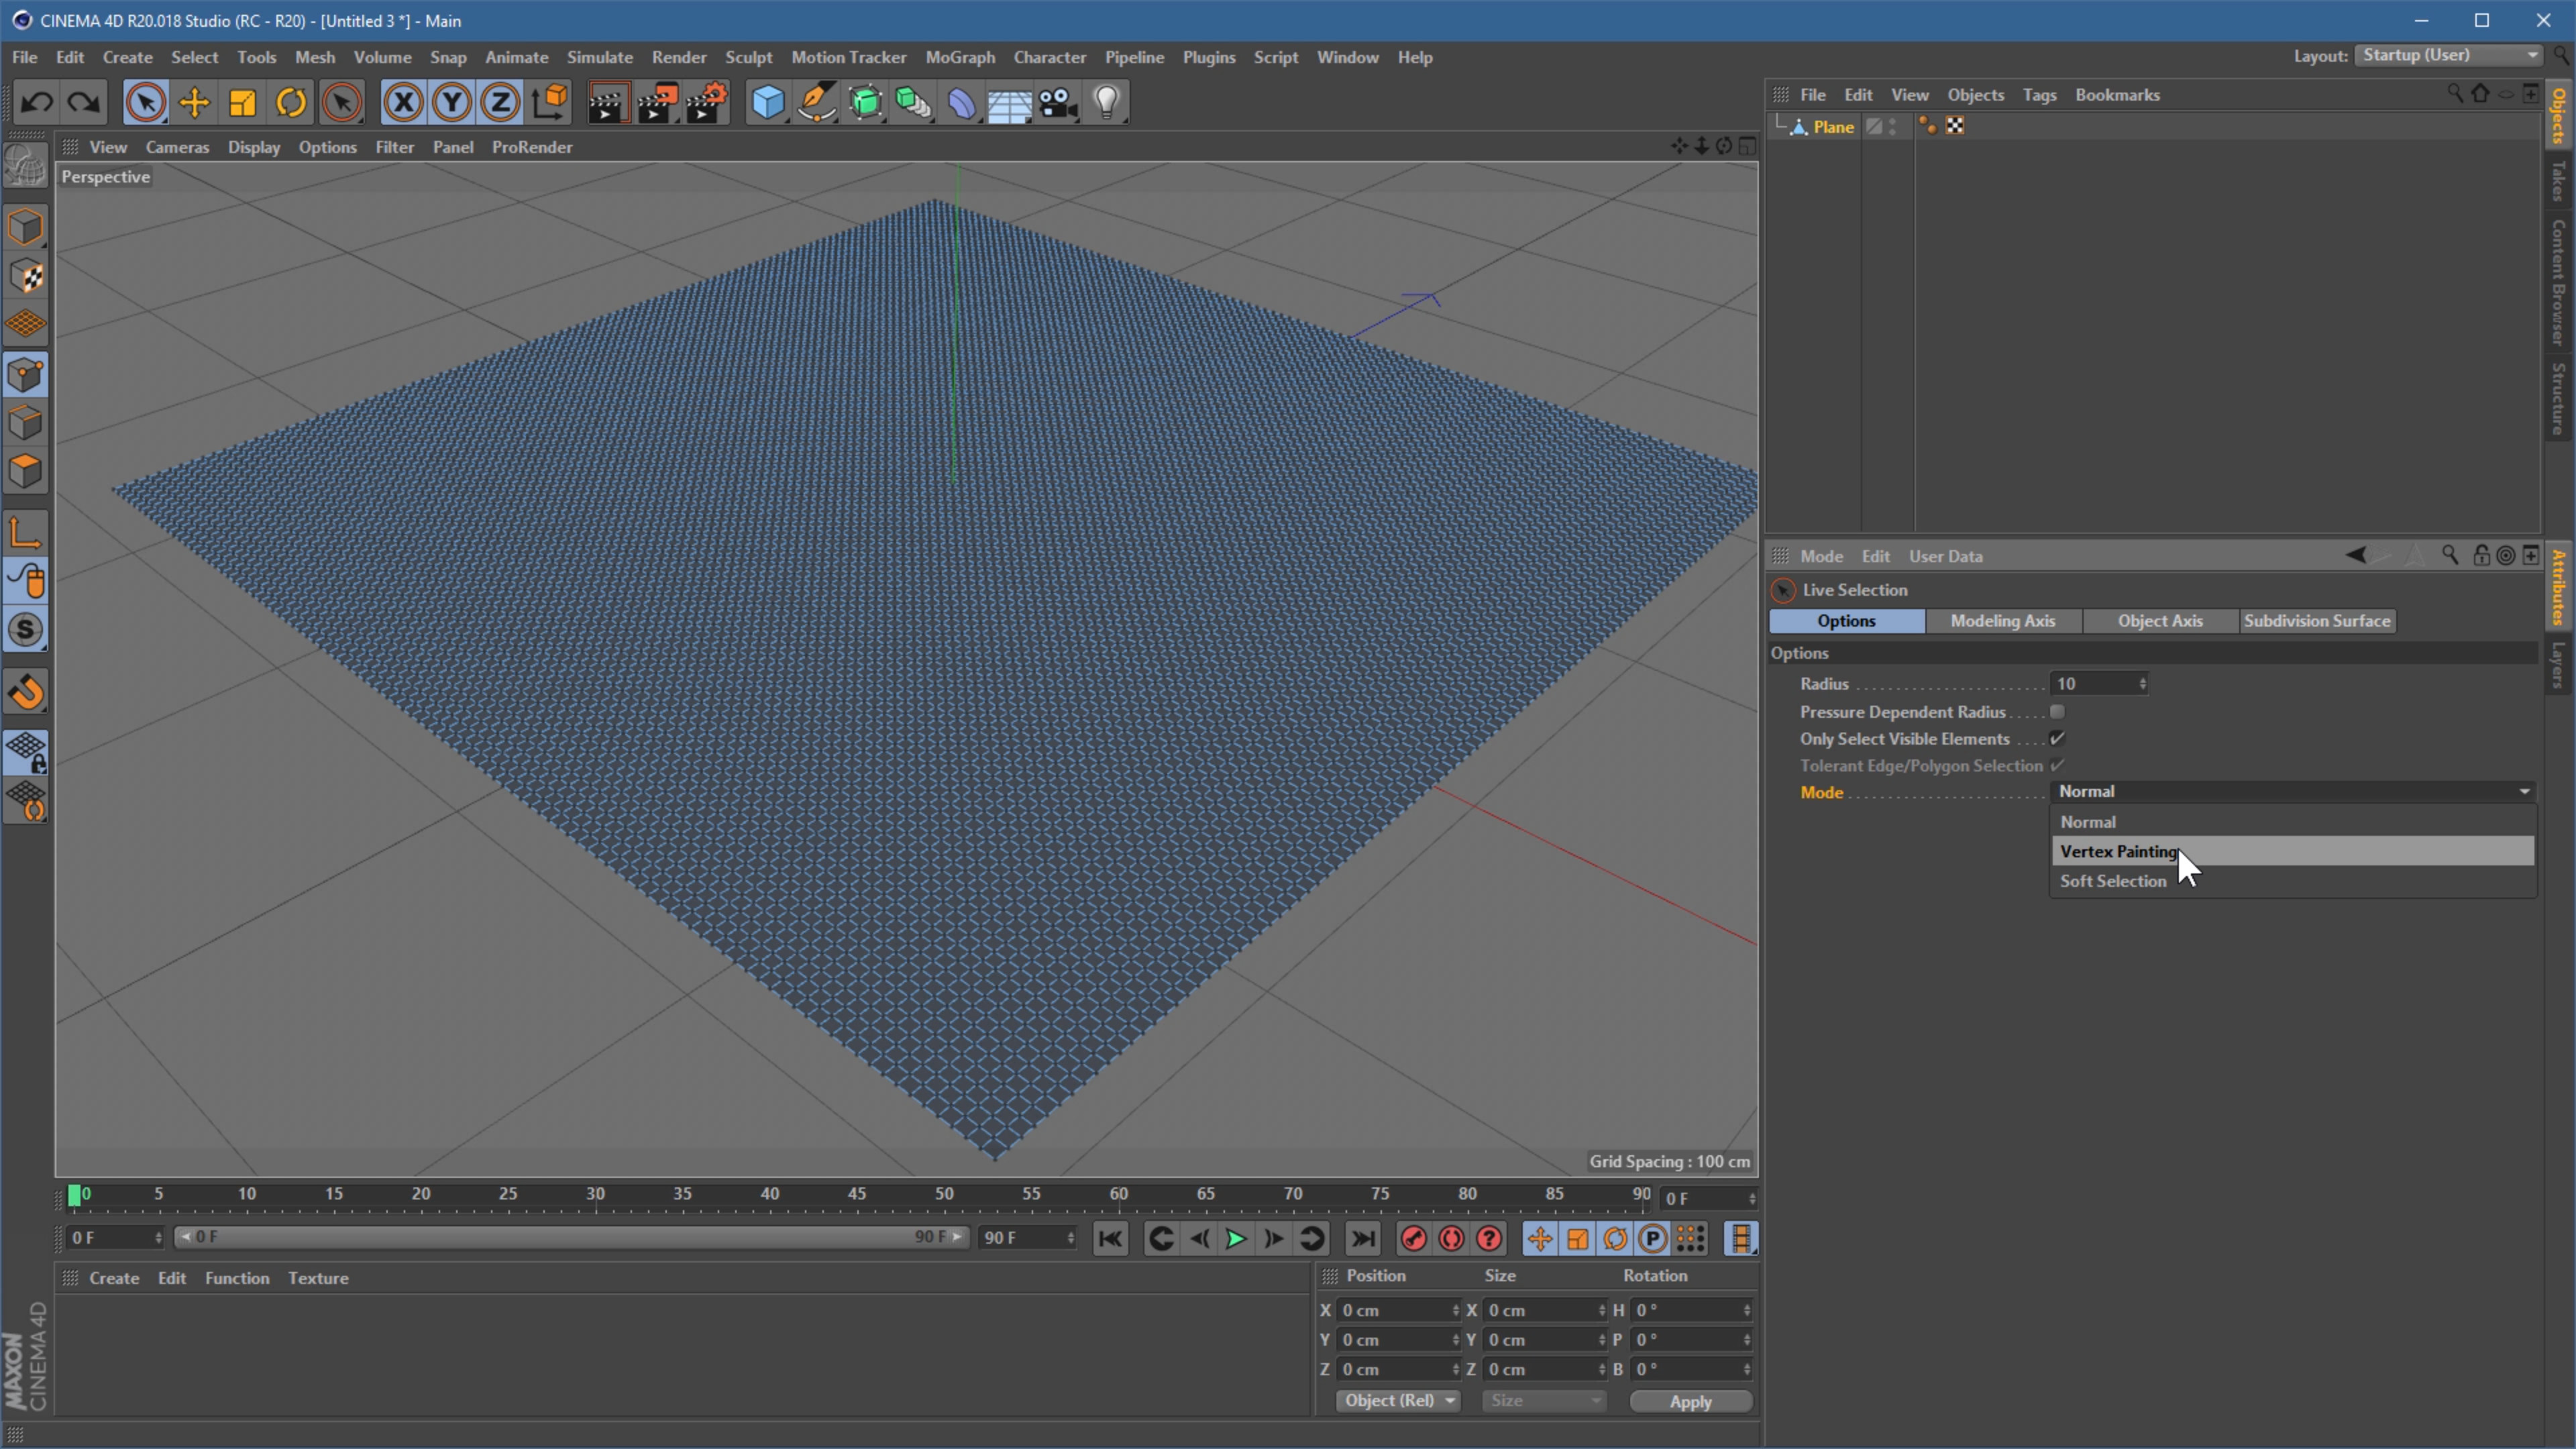Click Apply in the Coordinates manager
The width and height of the screenshot is (2576, 1449).
pyautogui.click(x=1690, y=1402)
